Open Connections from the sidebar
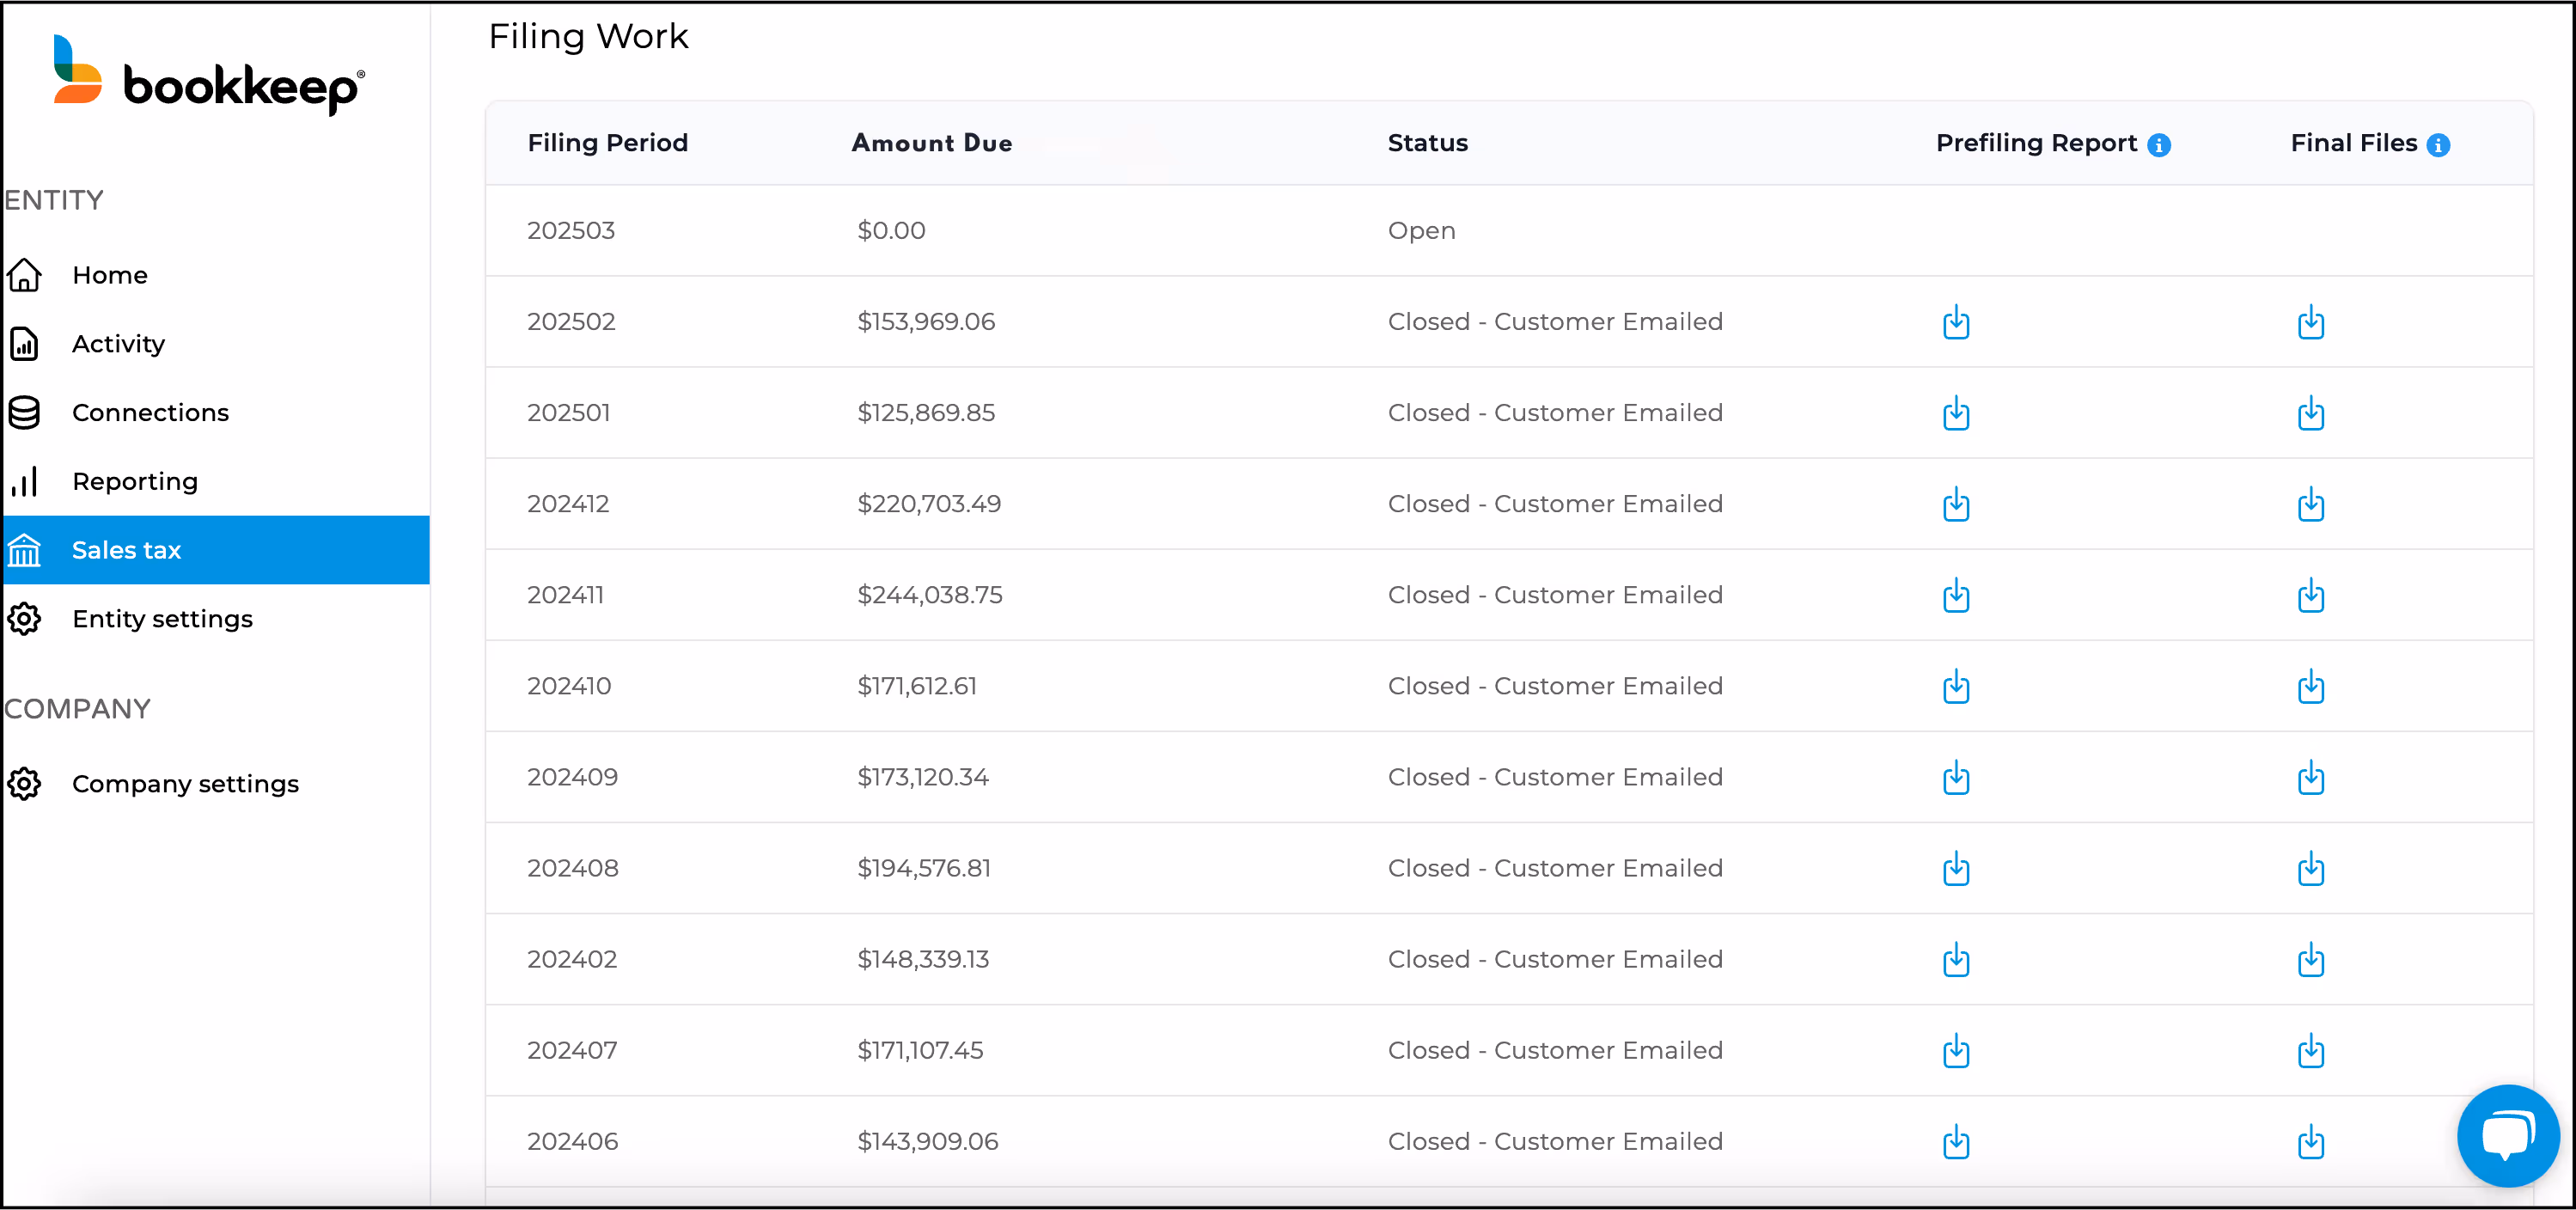Image resolution: width=2576 pixels, height=1210 pixels. pyautogui.click(x=150, y=412)
